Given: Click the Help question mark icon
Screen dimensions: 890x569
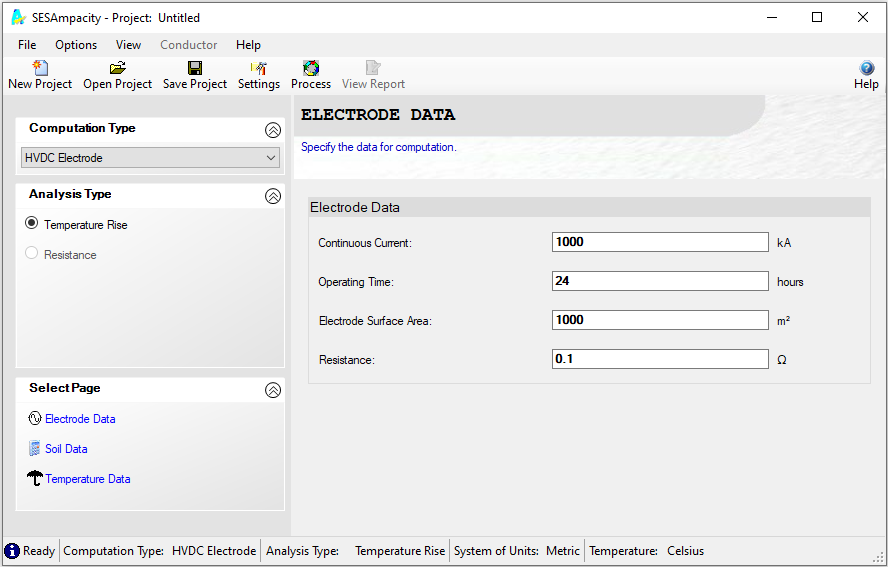Looking at the screenshot, I should tap(867, 68).
